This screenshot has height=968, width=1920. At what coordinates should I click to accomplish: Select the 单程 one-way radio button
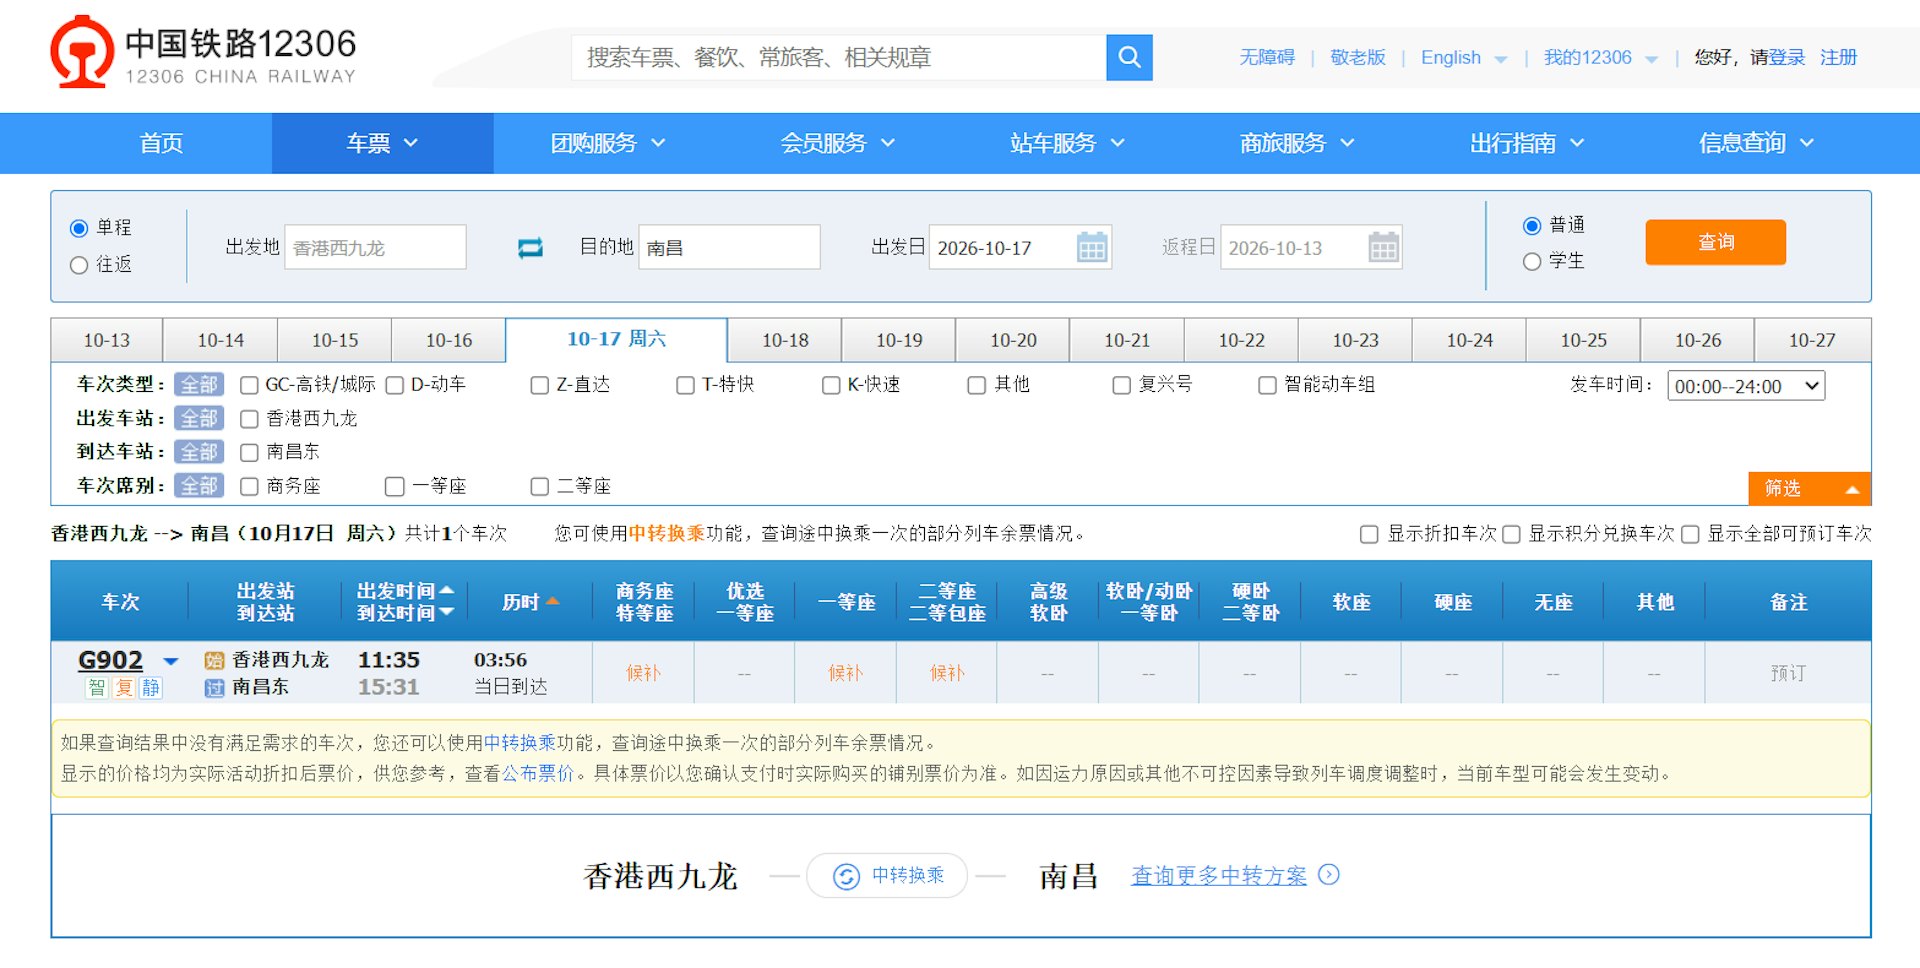click(x=79, y=228)
